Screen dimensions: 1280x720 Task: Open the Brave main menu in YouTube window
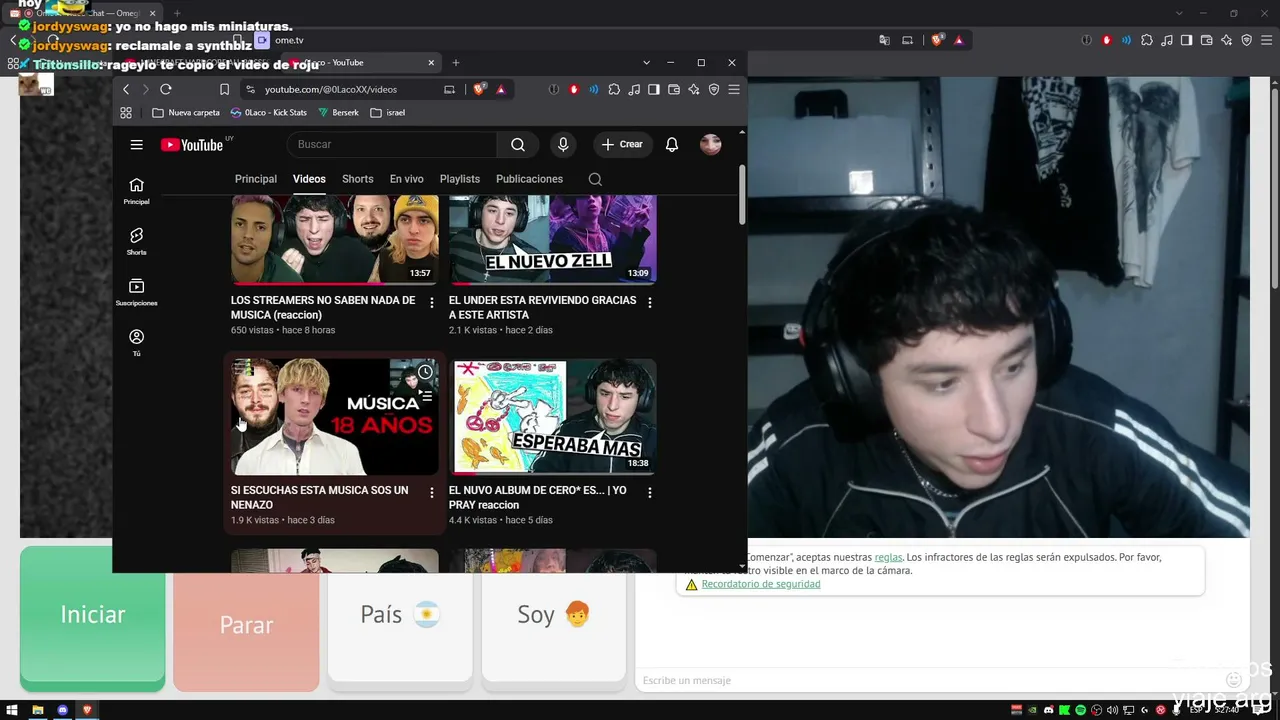734,89
